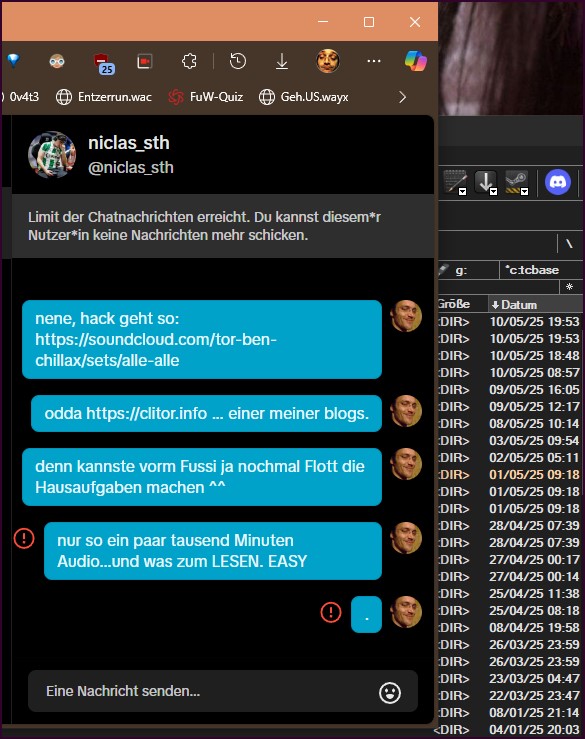
Task: Open the soundcloud.com link in chat message
Action: (156, 350)
